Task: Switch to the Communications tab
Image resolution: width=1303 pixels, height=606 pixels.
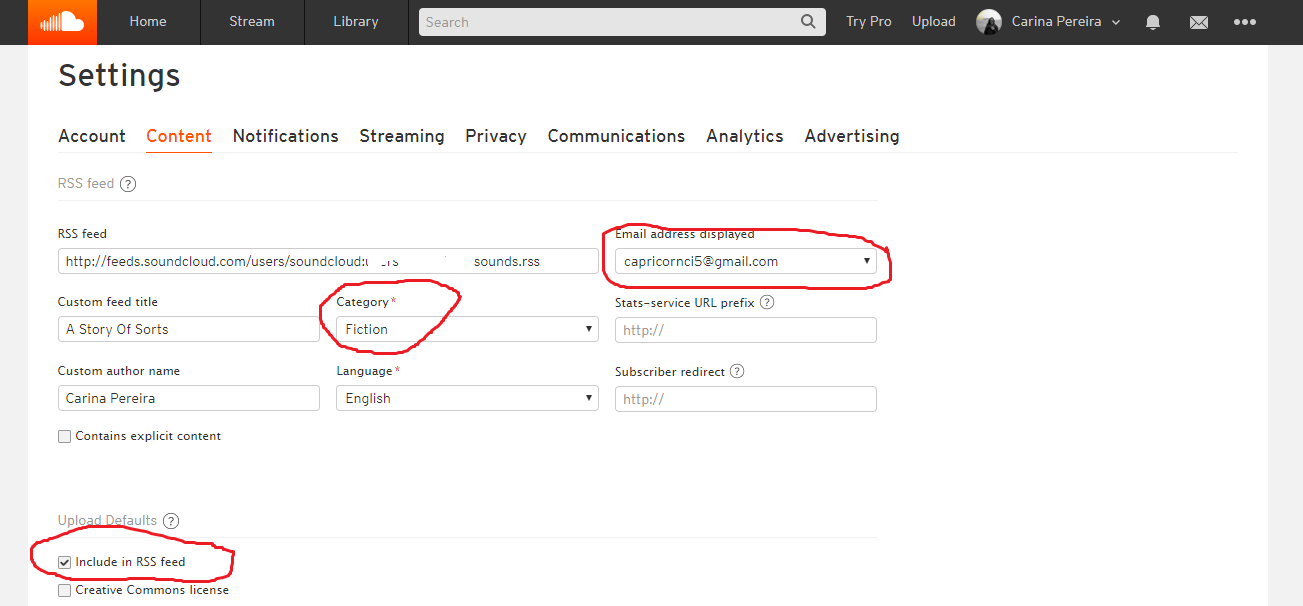Action: 616,136
